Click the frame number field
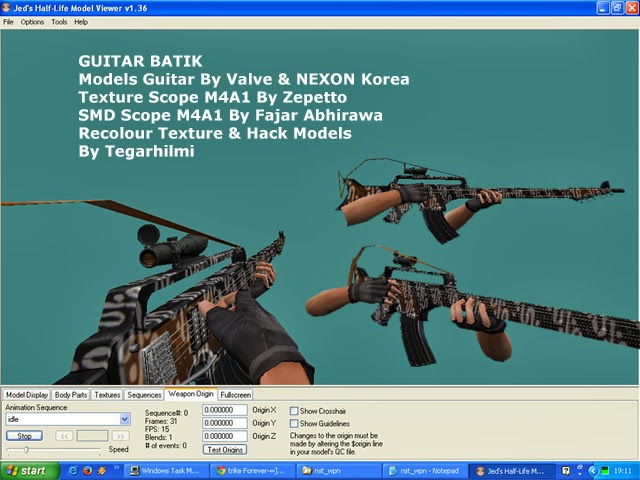This screenshot has height=480, width=640. pyautogui.click(x=92, y=436)
